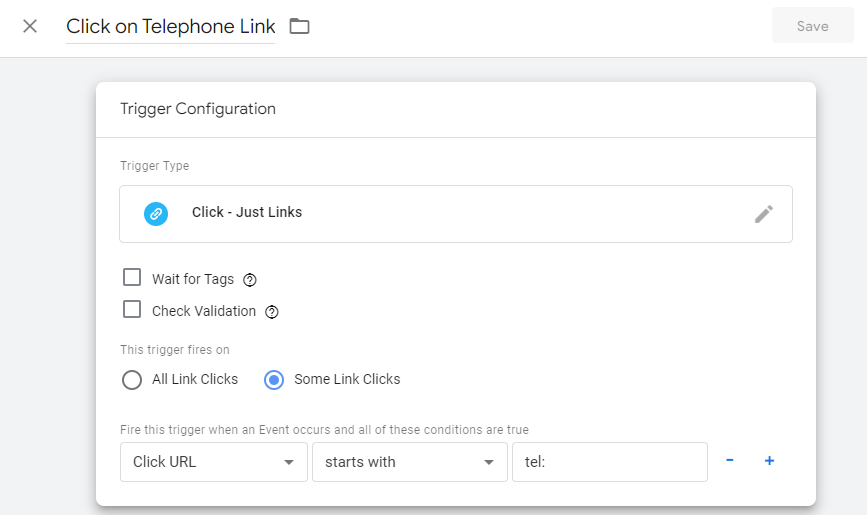Open the 'starts with' operator dropdown
867x515 pixels.
(410, 462)
